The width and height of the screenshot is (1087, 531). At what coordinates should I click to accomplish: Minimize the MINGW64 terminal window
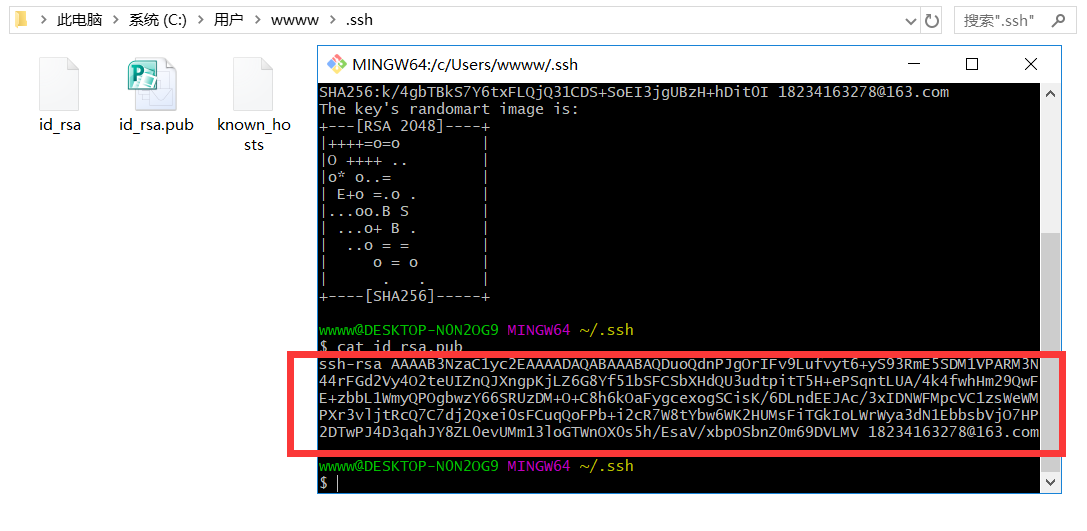click(915, 64)
